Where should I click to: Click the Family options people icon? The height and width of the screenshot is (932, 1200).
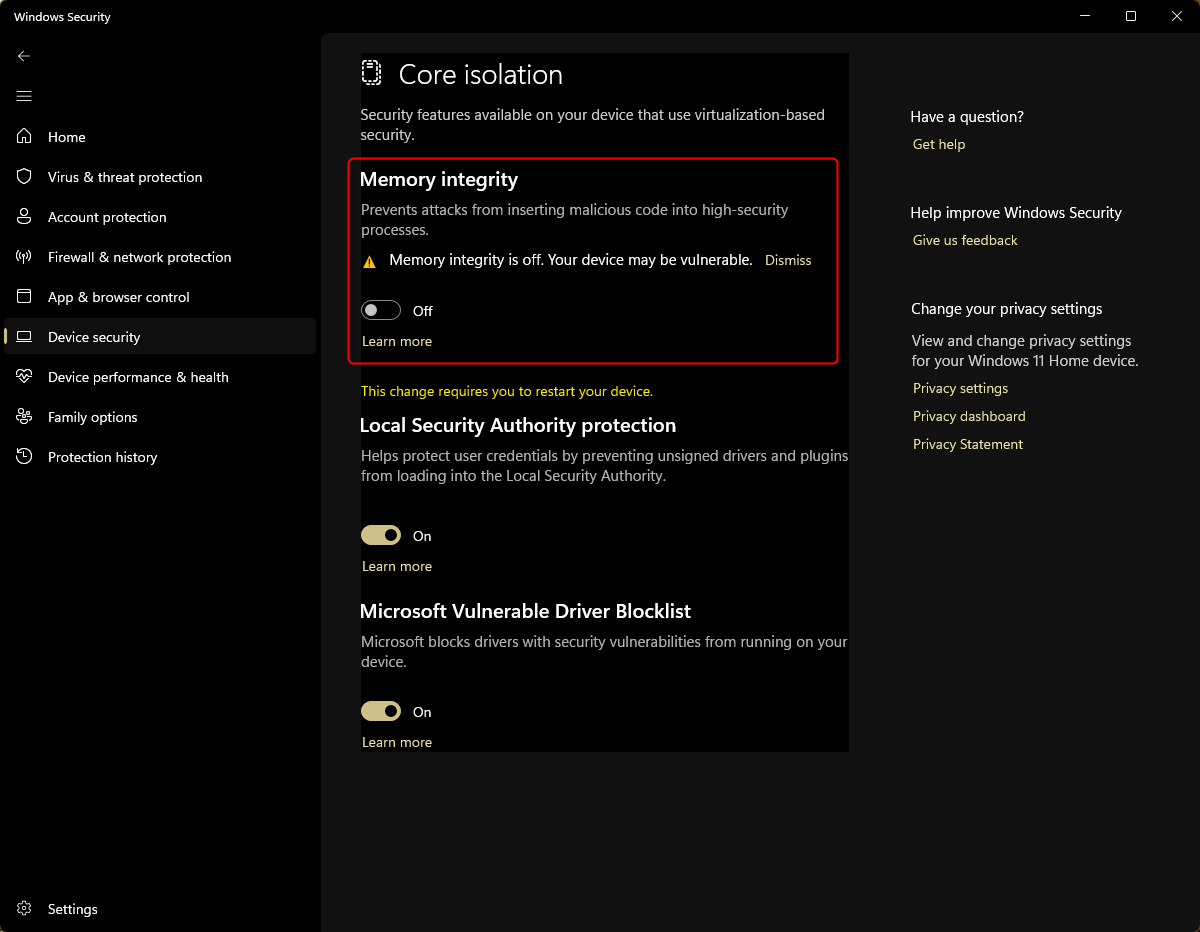pyautogui.click(x=25, y=417)
